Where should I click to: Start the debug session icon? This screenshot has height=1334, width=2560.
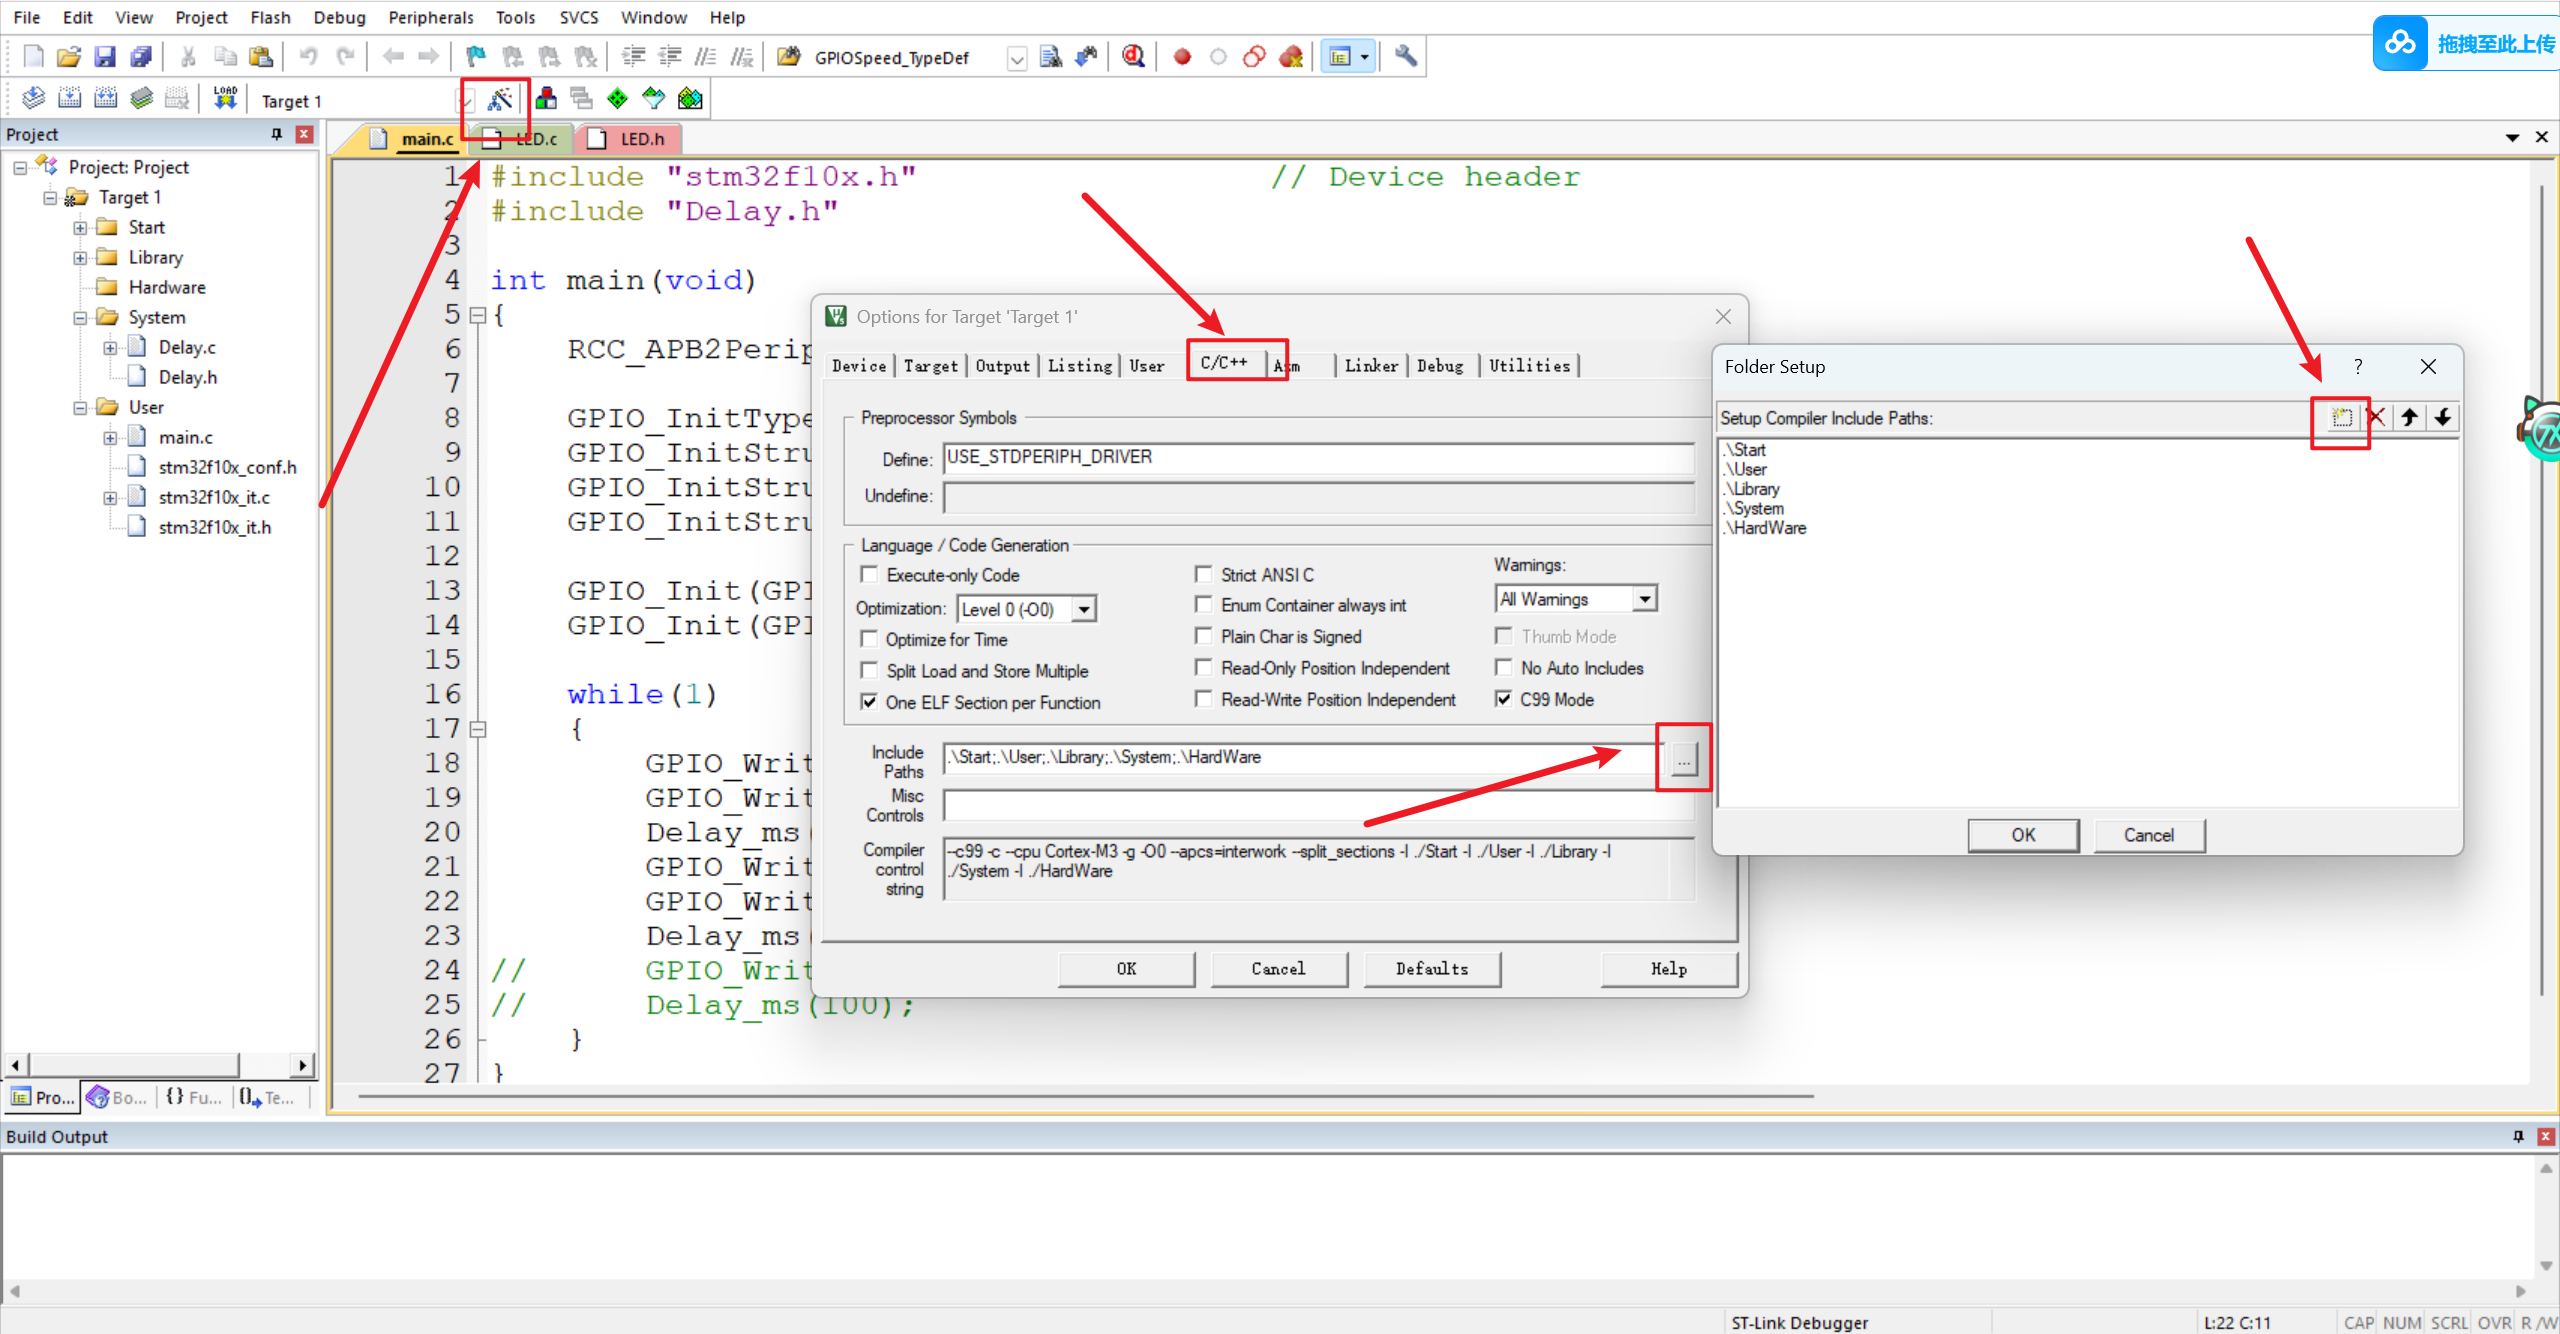1133,57
